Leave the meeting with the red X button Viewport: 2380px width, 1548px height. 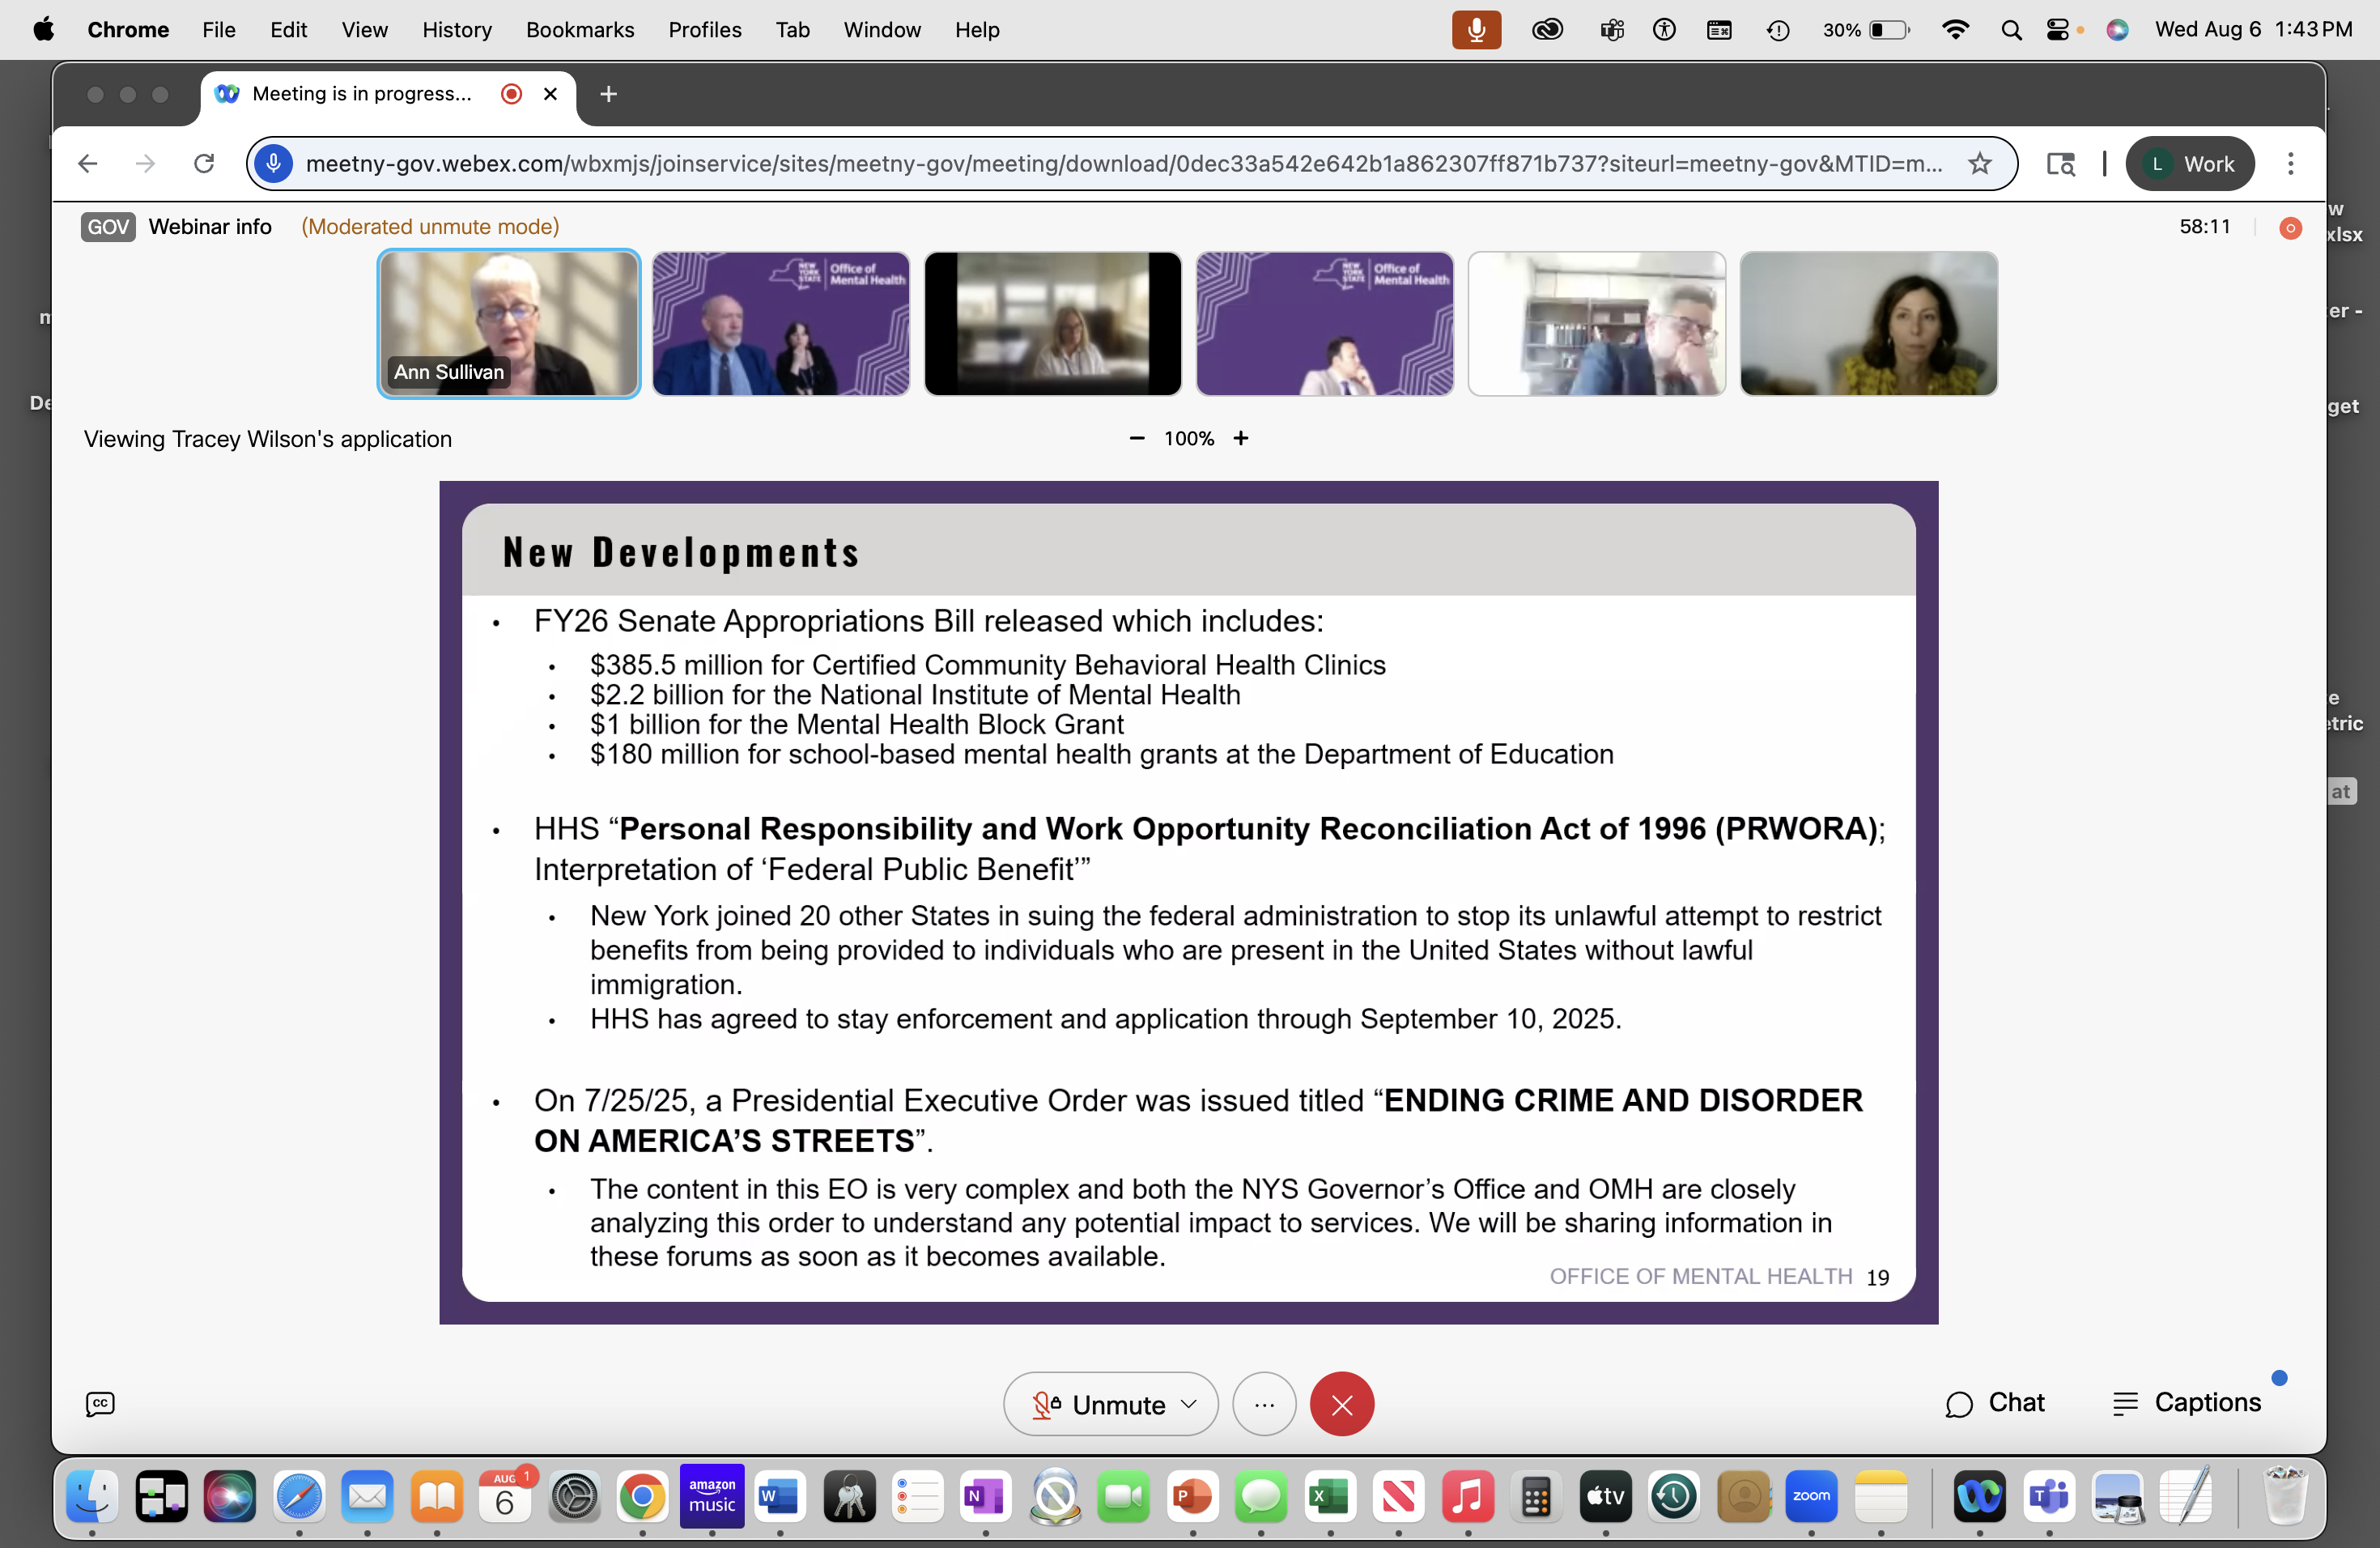pos(1341,1404)
